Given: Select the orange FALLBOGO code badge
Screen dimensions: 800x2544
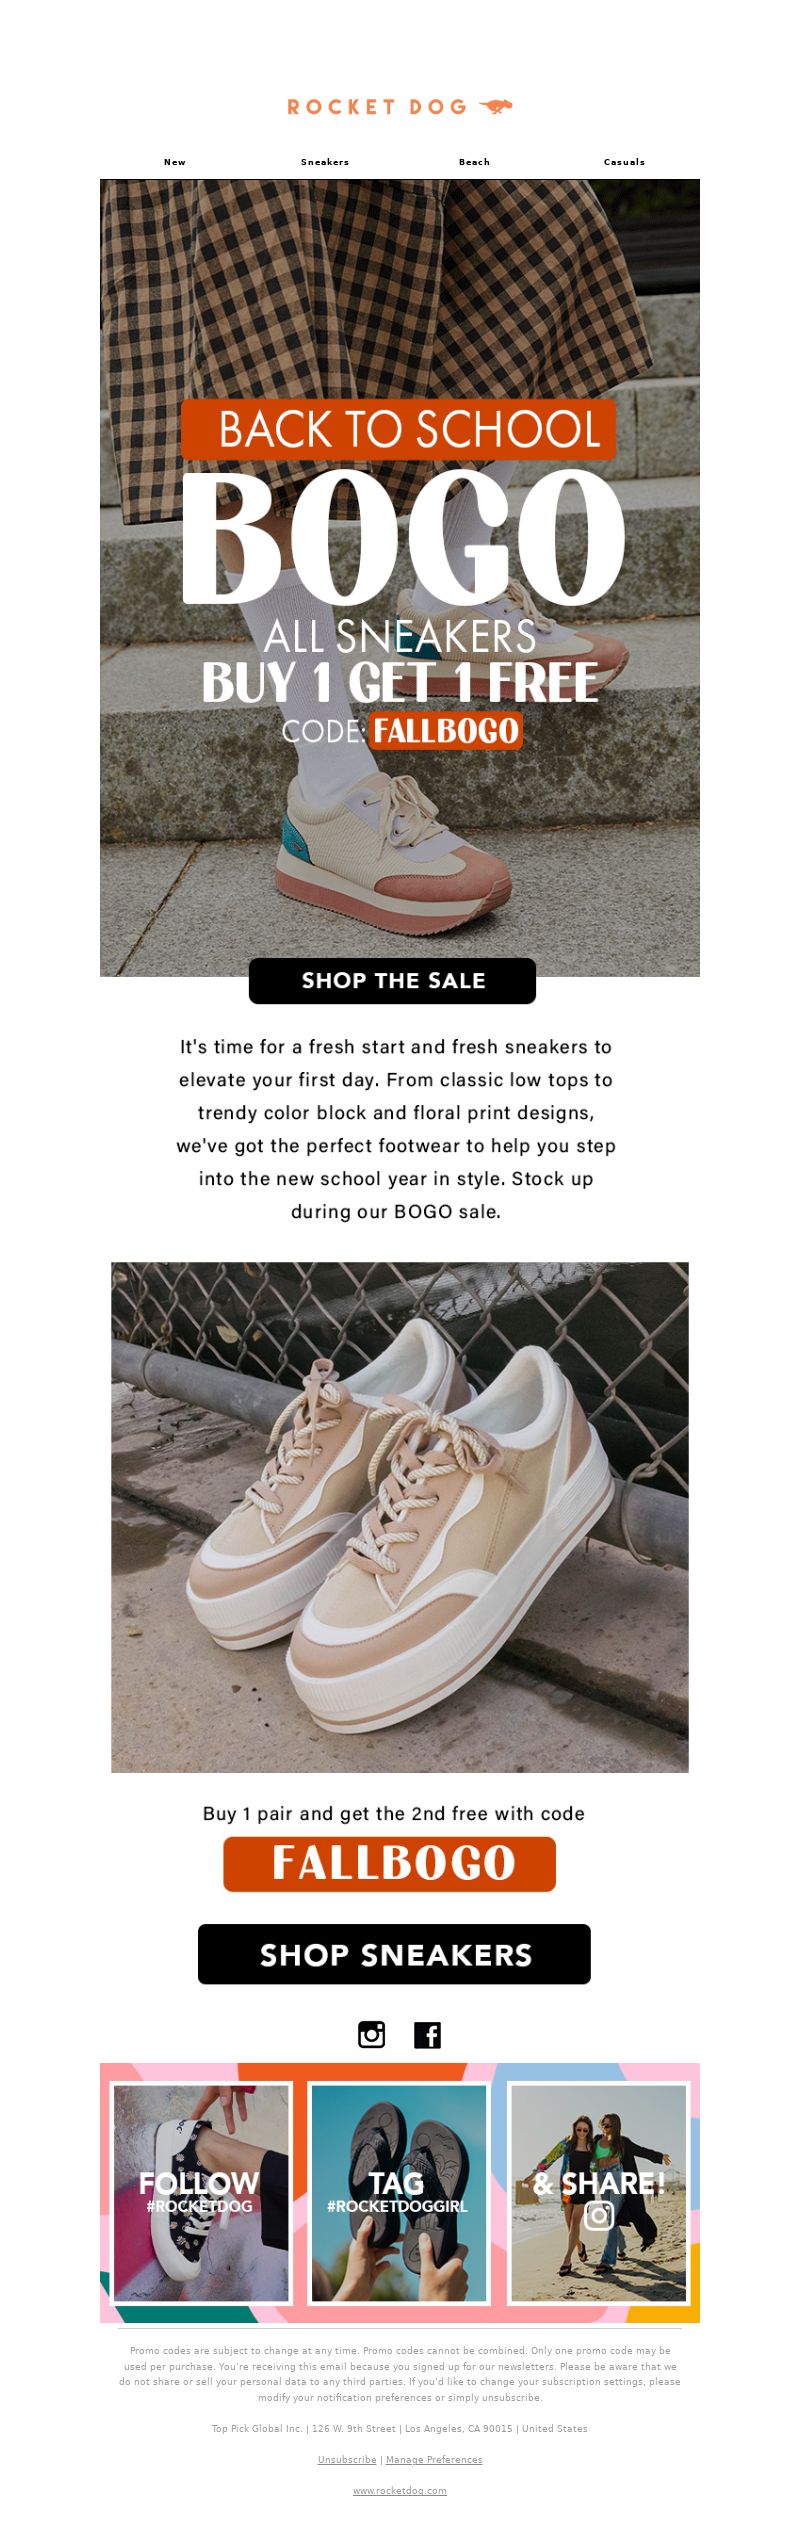Looking at the screenshot, I should 389,1864.
